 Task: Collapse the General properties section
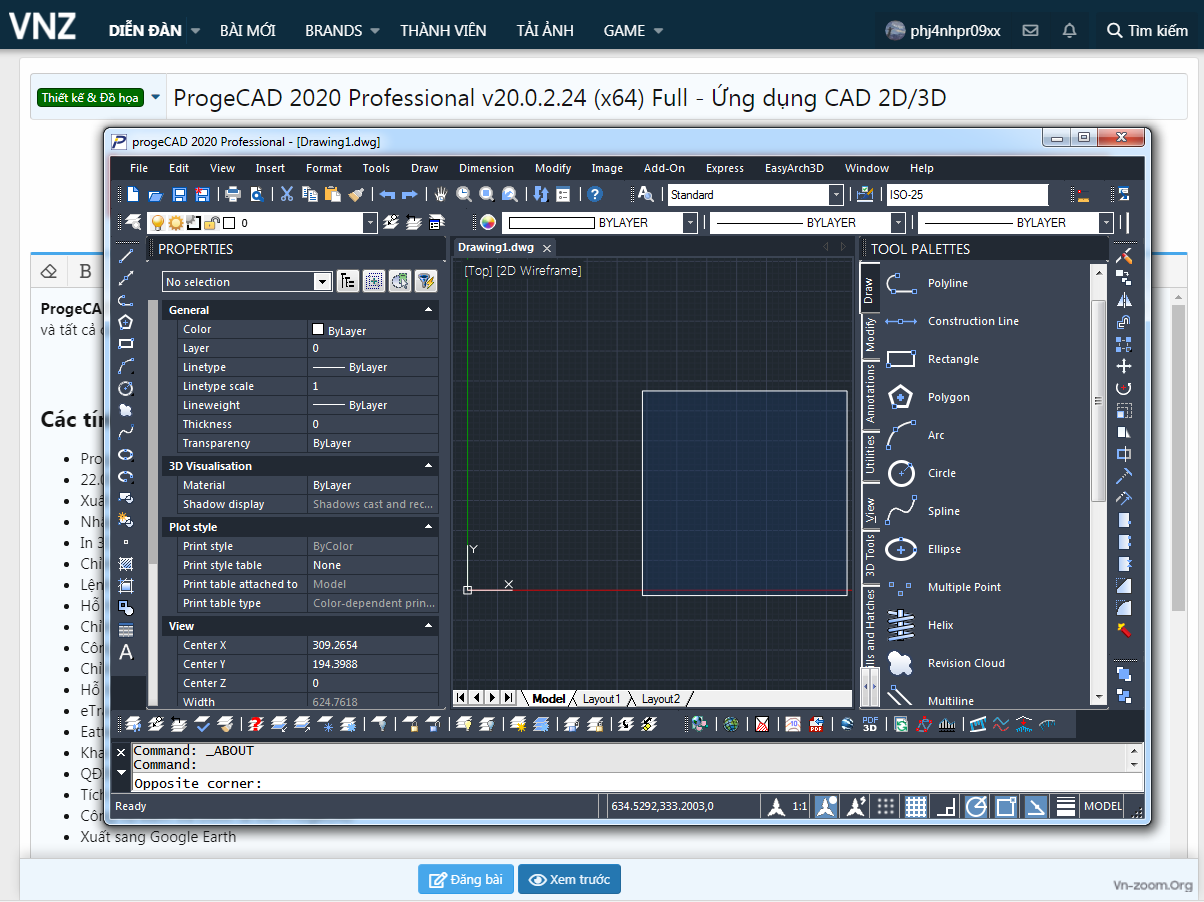[429, 310]
